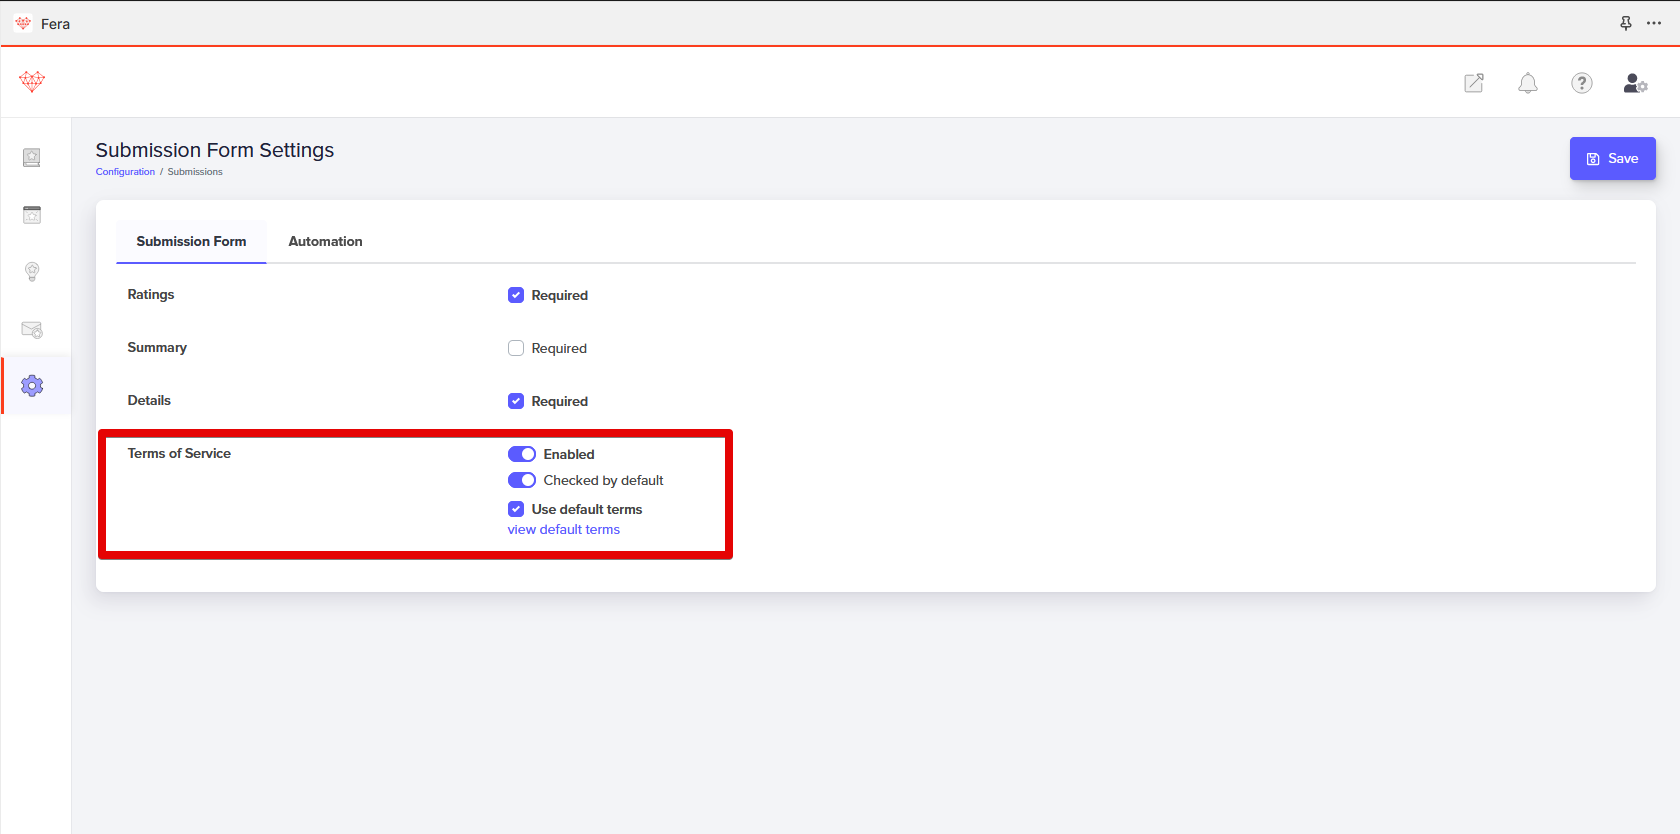The width and height of the screenshot is (1680, 834).
Task: Uncheck Use default terms checkbox
Action: coord(516,509)
